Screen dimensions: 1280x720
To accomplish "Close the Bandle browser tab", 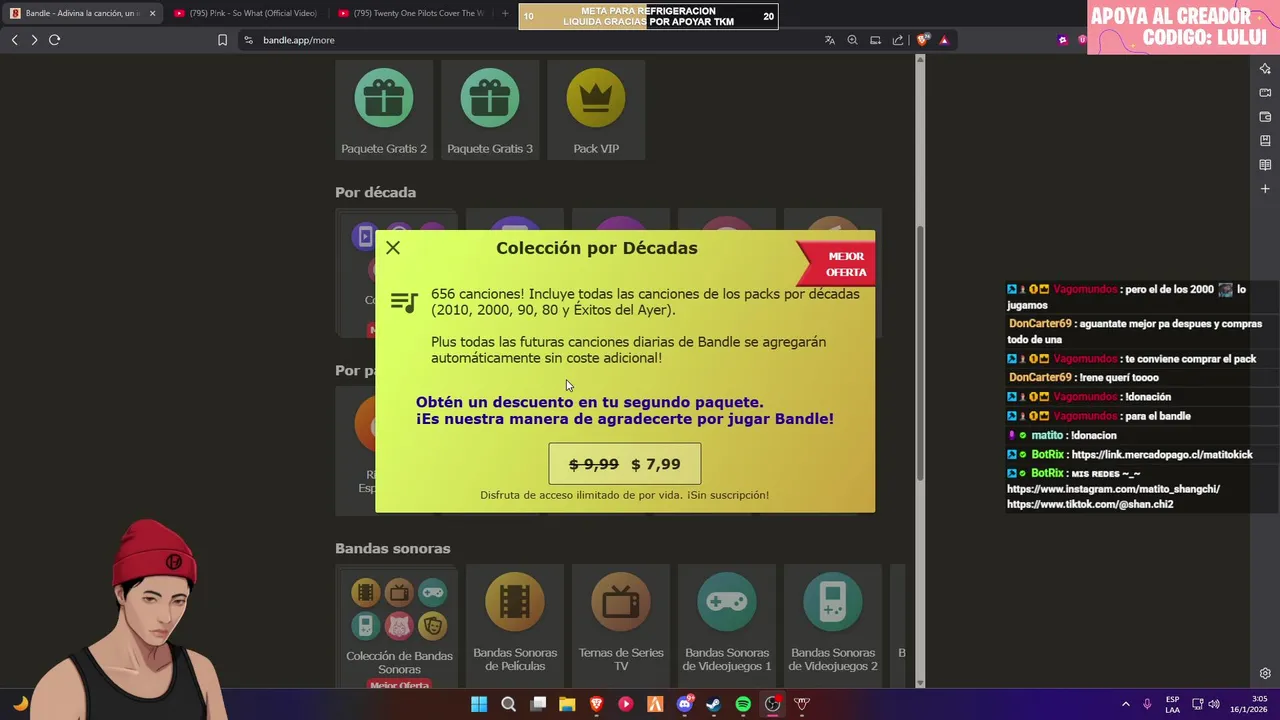I will 152,13.
